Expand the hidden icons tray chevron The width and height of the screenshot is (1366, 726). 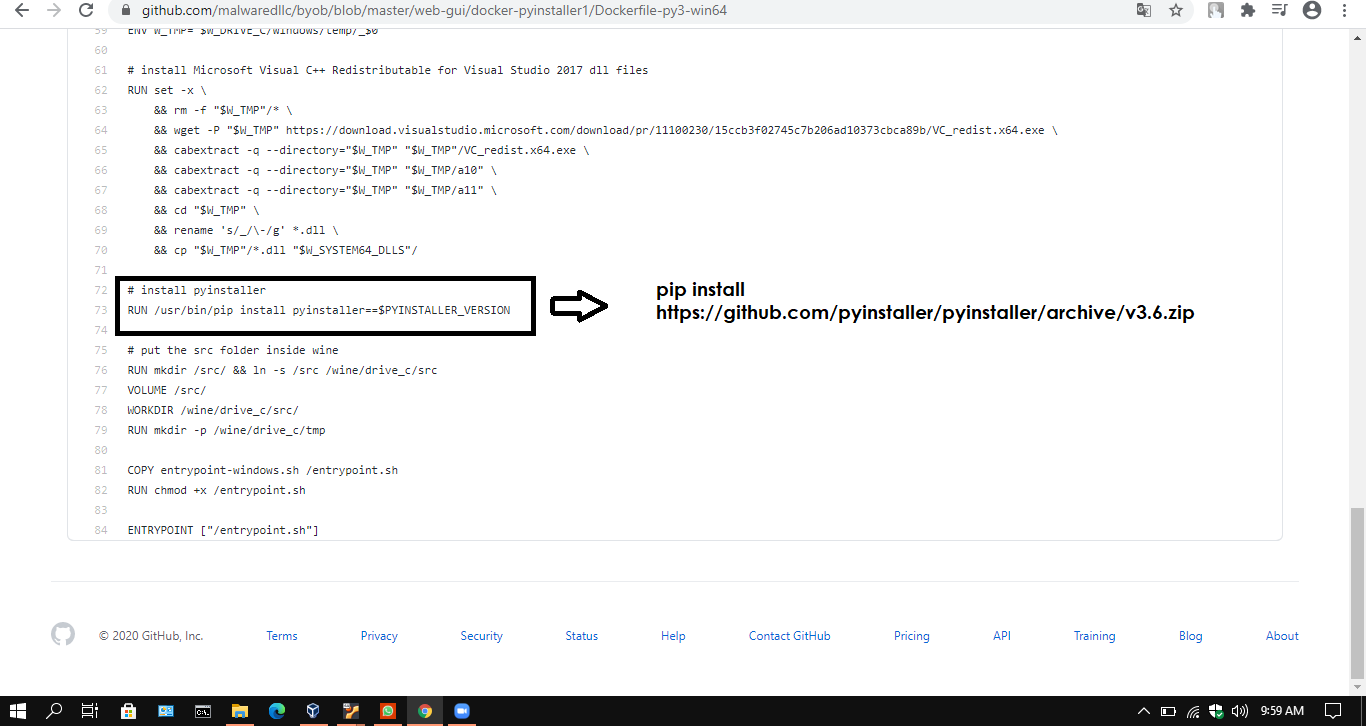coord(1144,711)
